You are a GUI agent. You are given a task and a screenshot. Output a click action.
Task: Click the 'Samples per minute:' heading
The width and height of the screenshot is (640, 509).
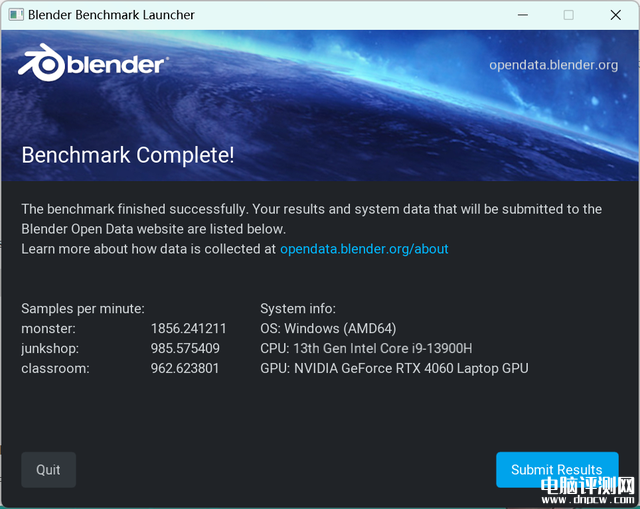pos(83,309)
